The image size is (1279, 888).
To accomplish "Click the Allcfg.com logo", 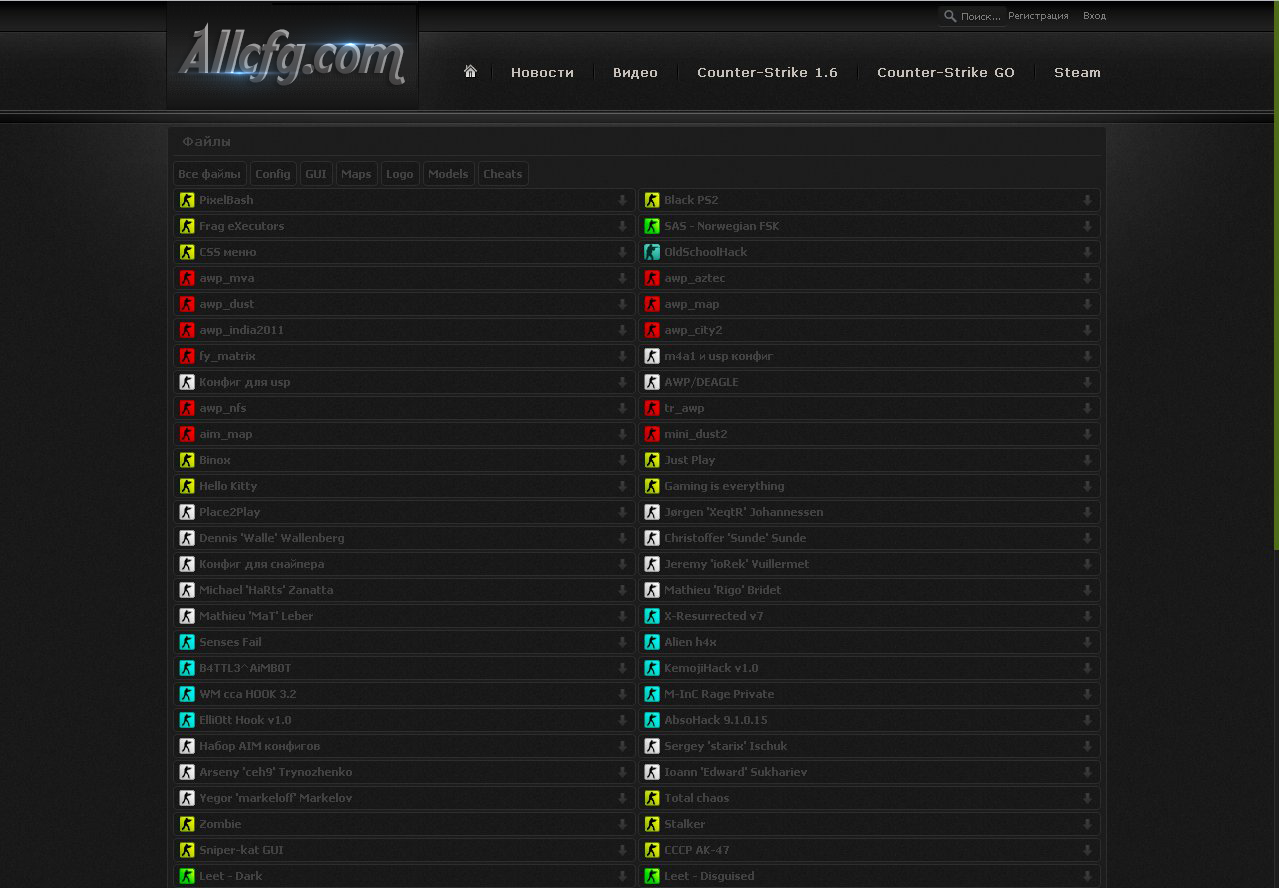I will pos(292,56).
